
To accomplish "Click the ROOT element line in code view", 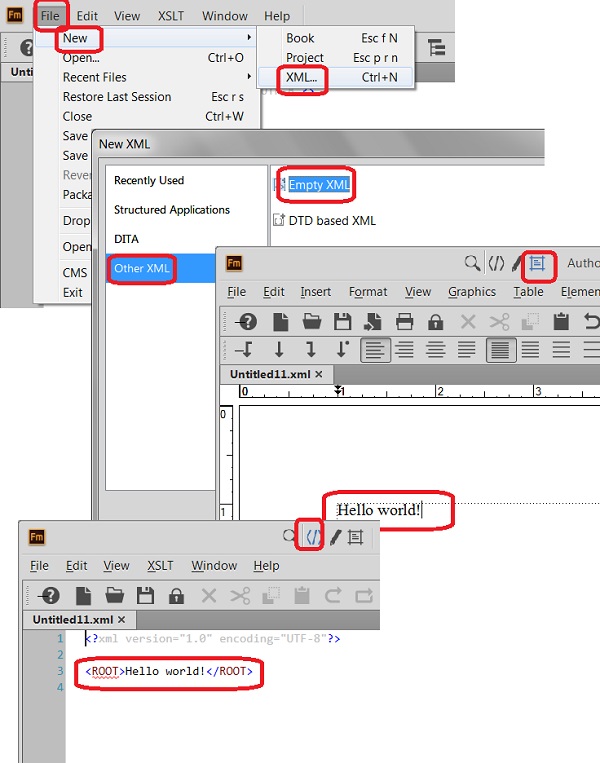I will [169, 672].
